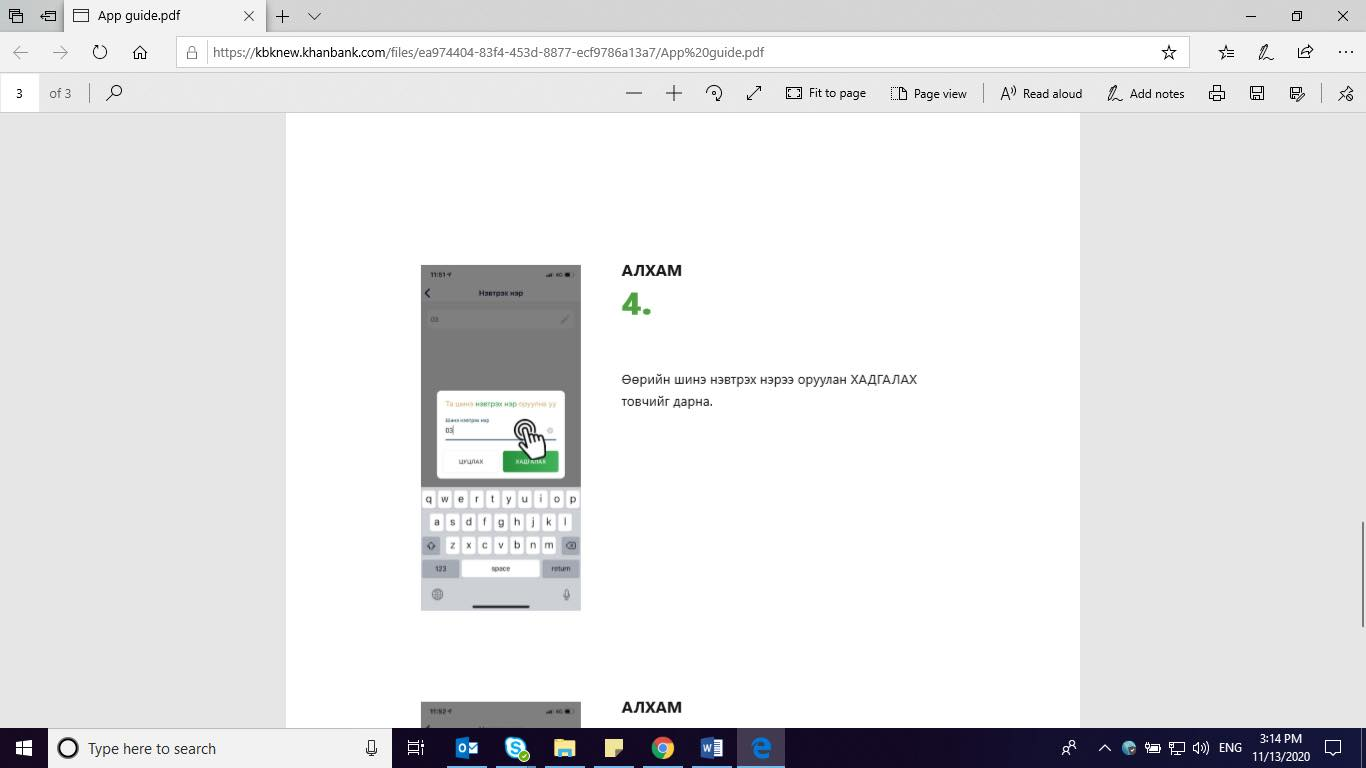1366x768 pixels.
Task: Open Microsoft Word from the taskbar
Action: click(711, 748)
